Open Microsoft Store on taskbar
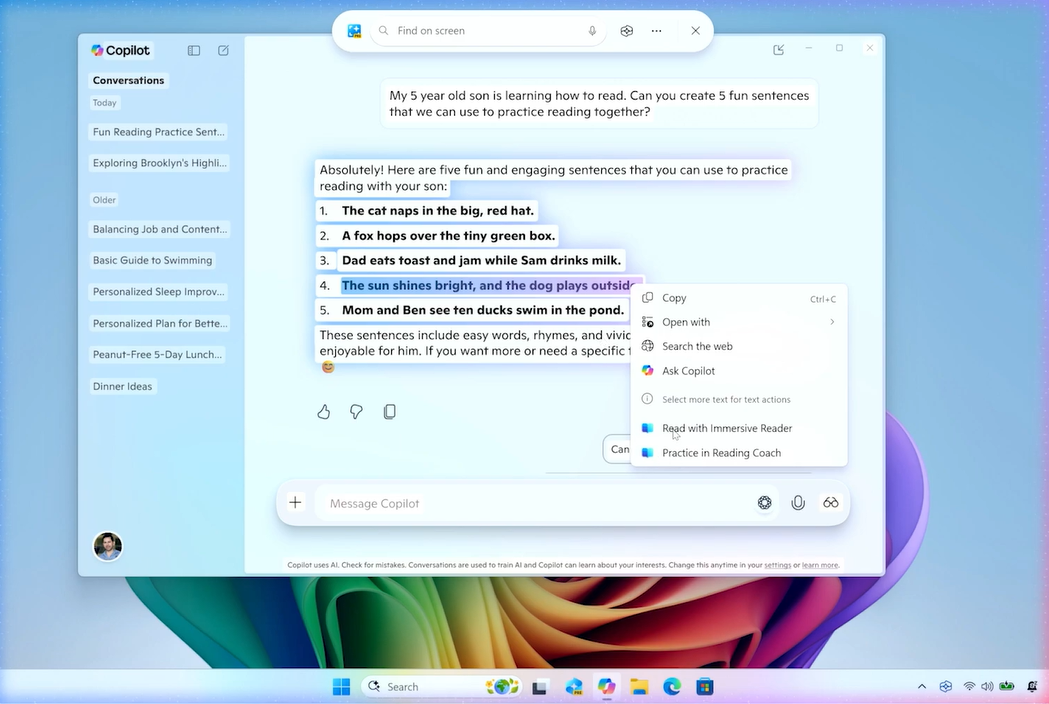This screenshot has height=704, width=1049. (704, 687)
